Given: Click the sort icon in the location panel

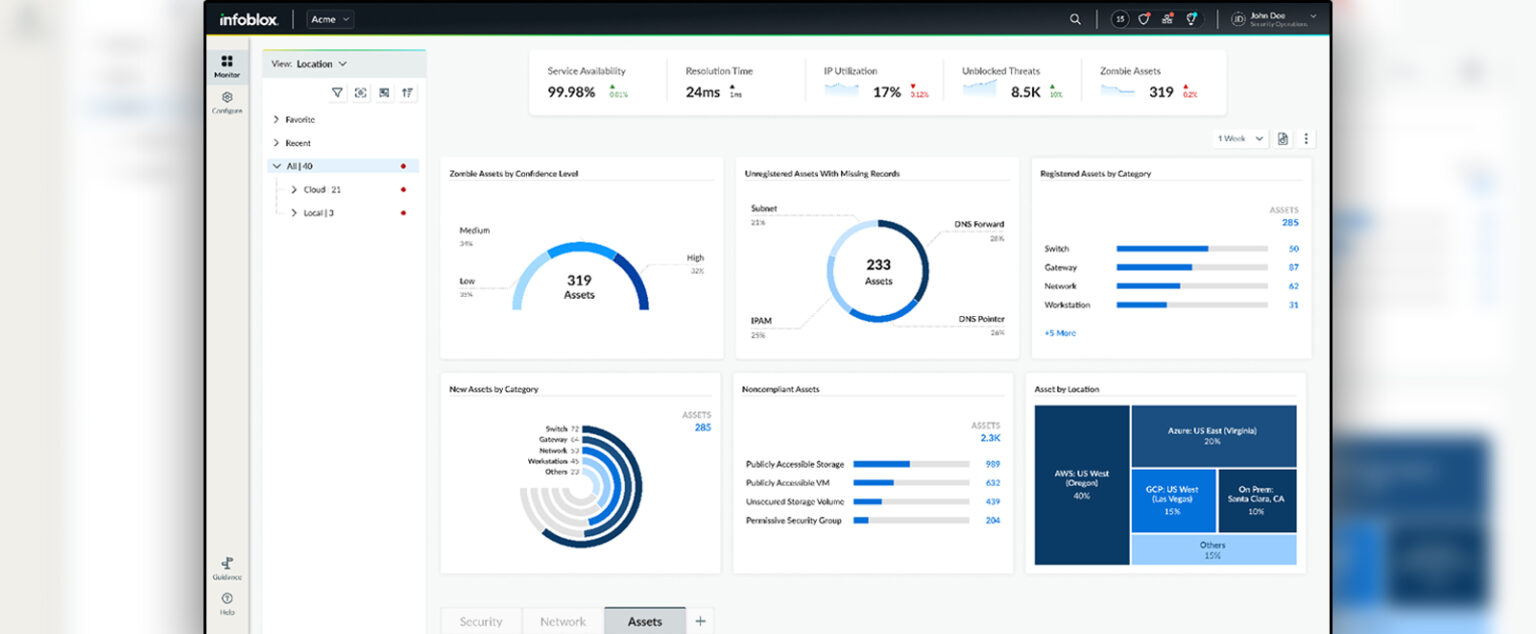Looking at the screenshot, I should tap(406, 92).
